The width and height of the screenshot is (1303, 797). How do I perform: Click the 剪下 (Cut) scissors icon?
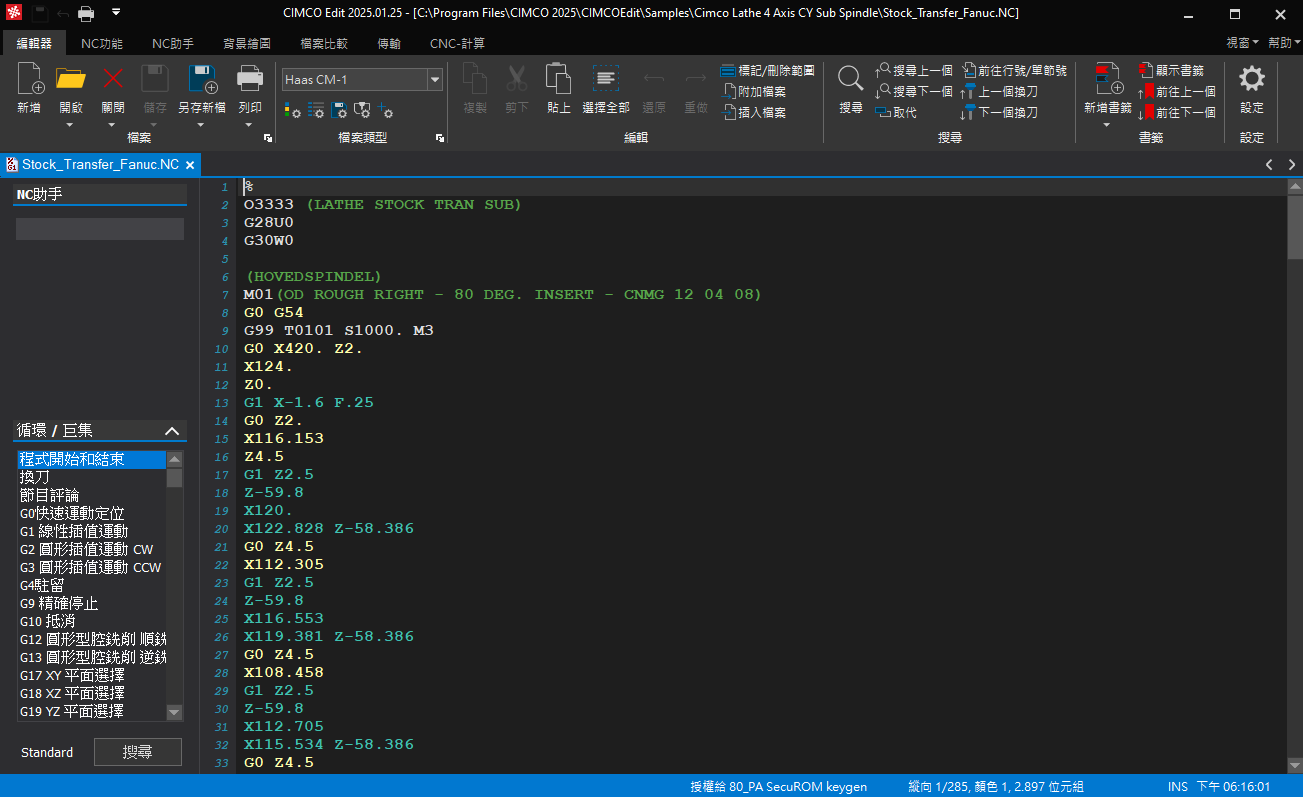point(516,80)
